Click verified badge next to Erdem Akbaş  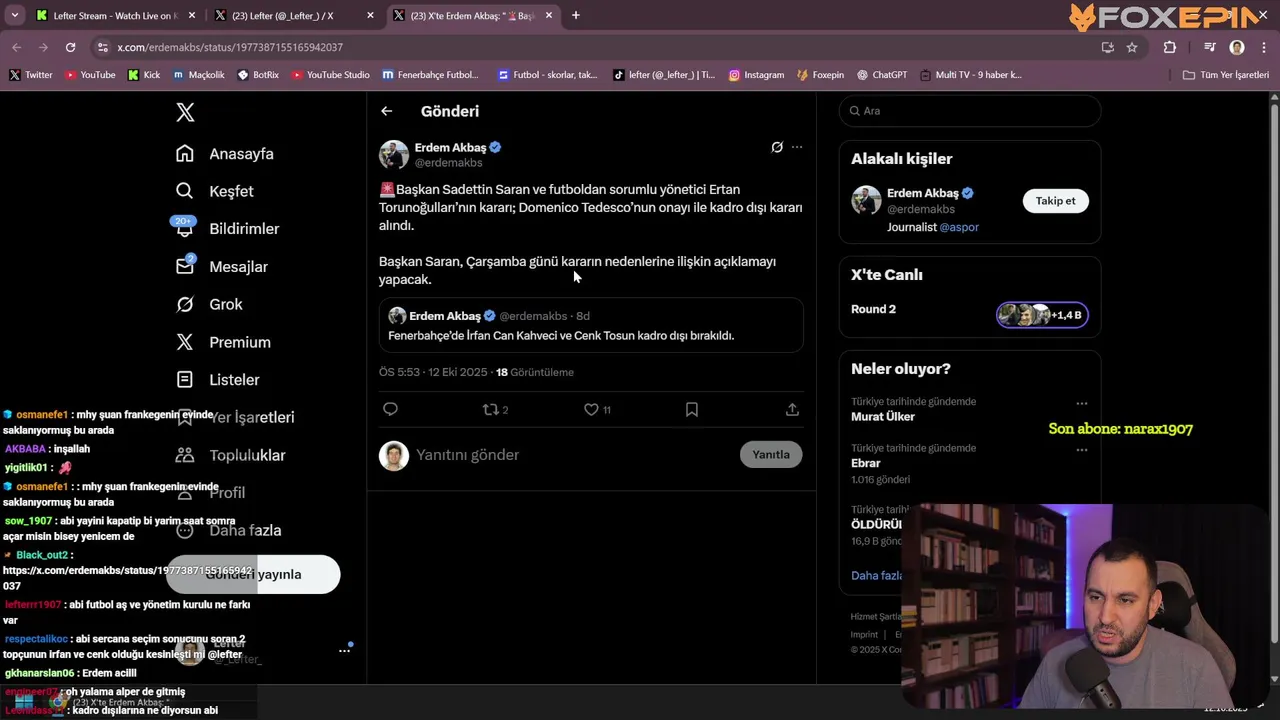tap(495, 147)
